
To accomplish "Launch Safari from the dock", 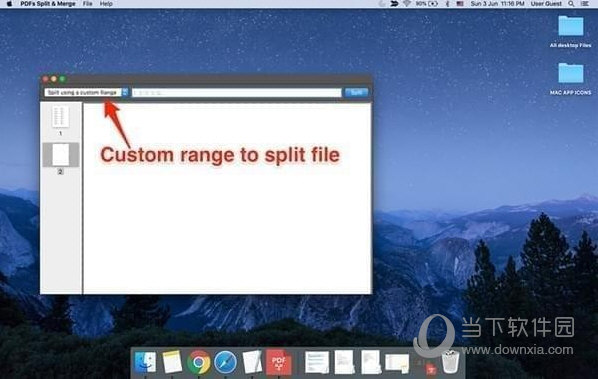I will pos(225,362).
